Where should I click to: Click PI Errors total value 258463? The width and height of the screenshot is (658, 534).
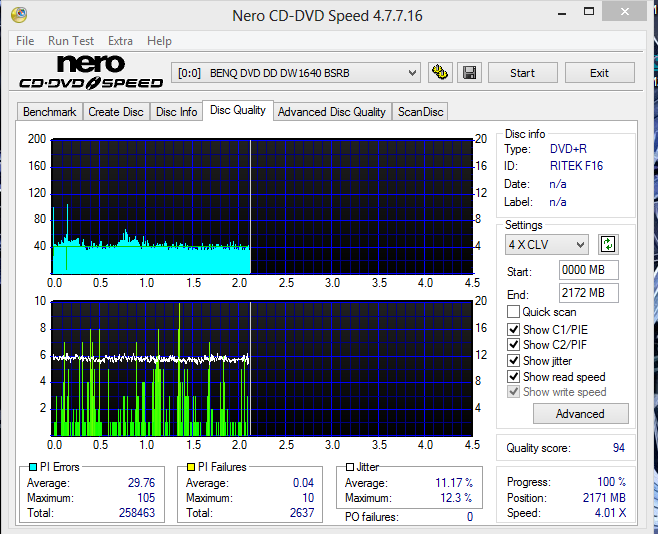tap(137, 513)
